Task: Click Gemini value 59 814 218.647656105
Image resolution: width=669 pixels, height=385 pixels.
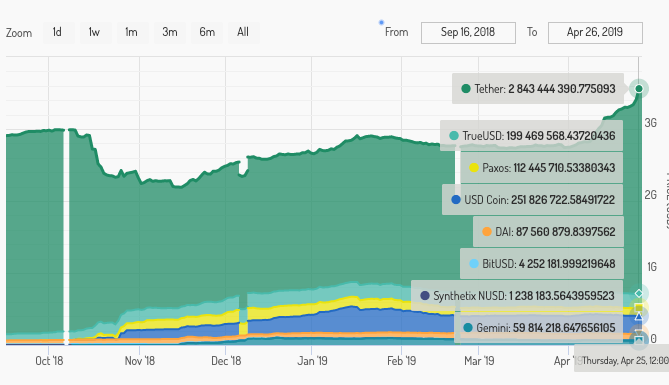Action: pyautogui.click(x=564, y=328)
